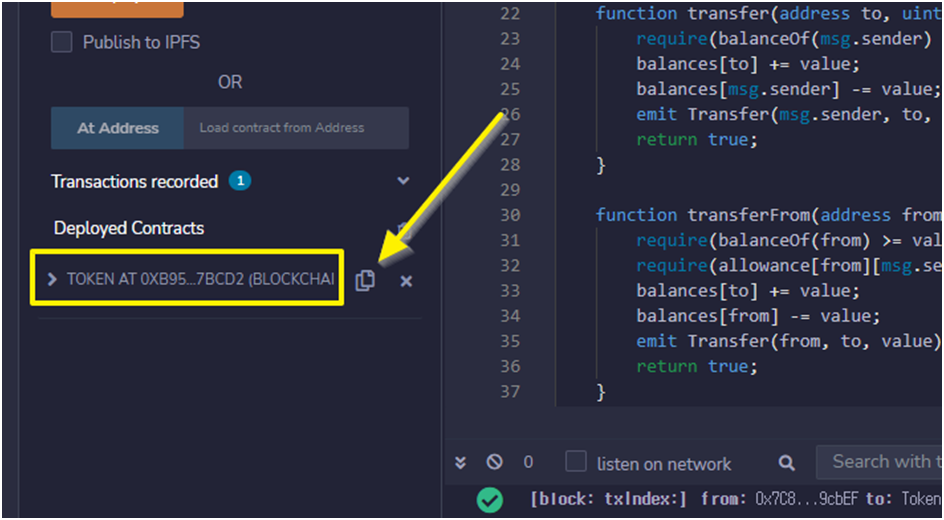Expand the Transactions recorded section
944x520 pixels.
(x=403, y=181)
